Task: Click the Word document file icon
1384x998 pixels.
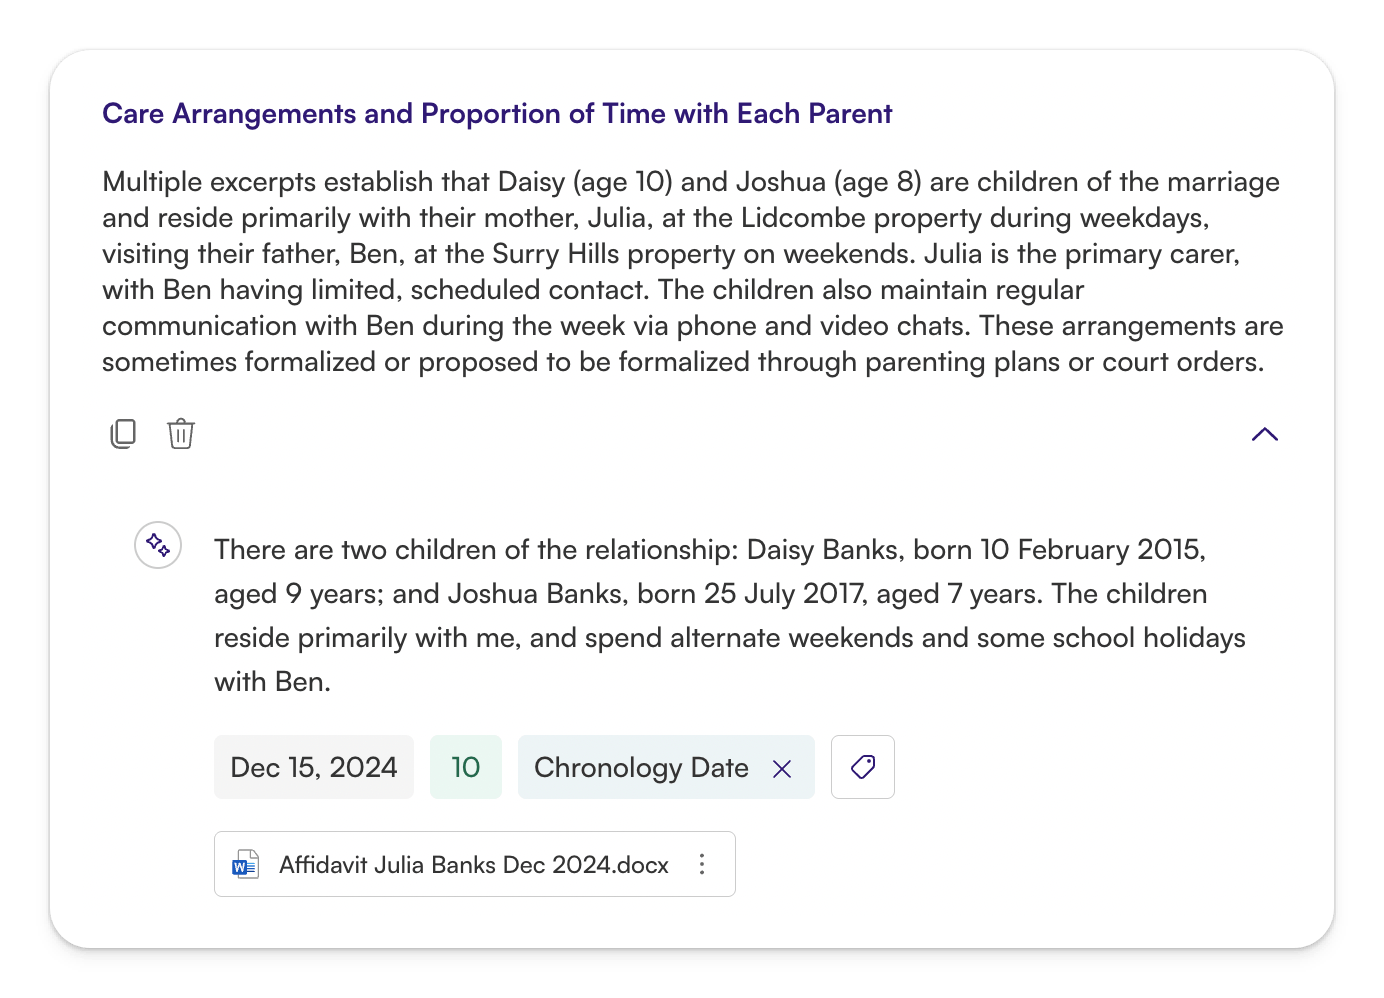Action: 245,864
